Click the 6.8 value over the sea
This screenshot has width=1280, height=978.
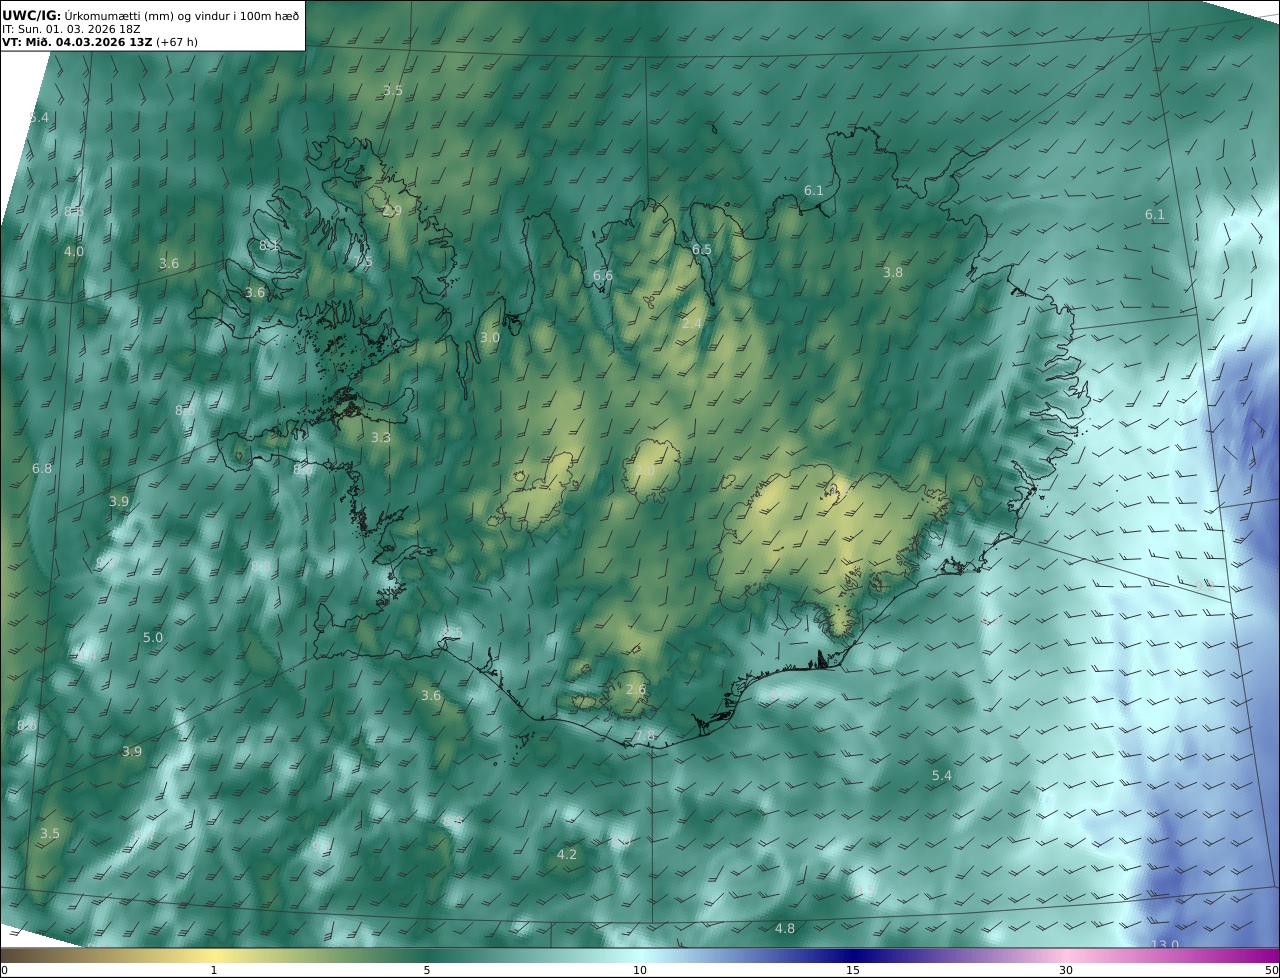click(42, 469)
